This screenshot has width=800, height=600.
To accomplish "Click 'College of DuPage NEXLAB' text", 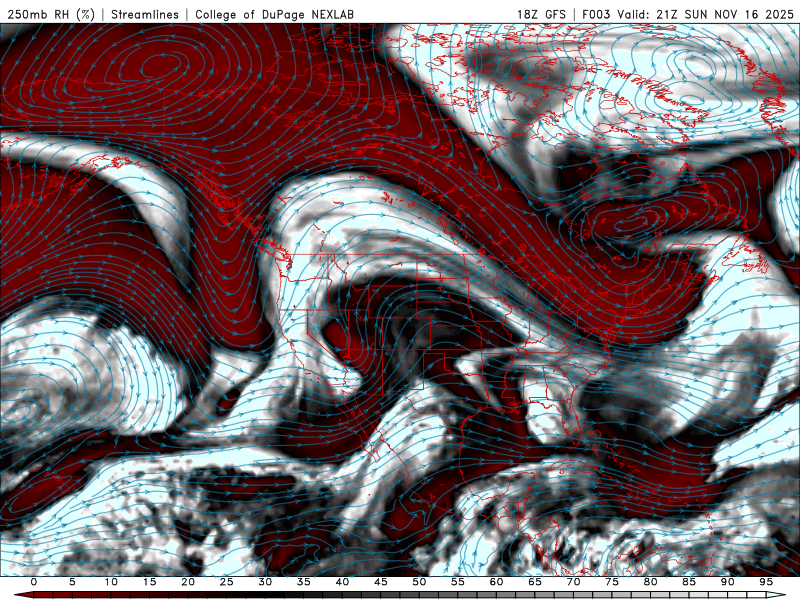I will pyautogui.click(x=274, y=14).
